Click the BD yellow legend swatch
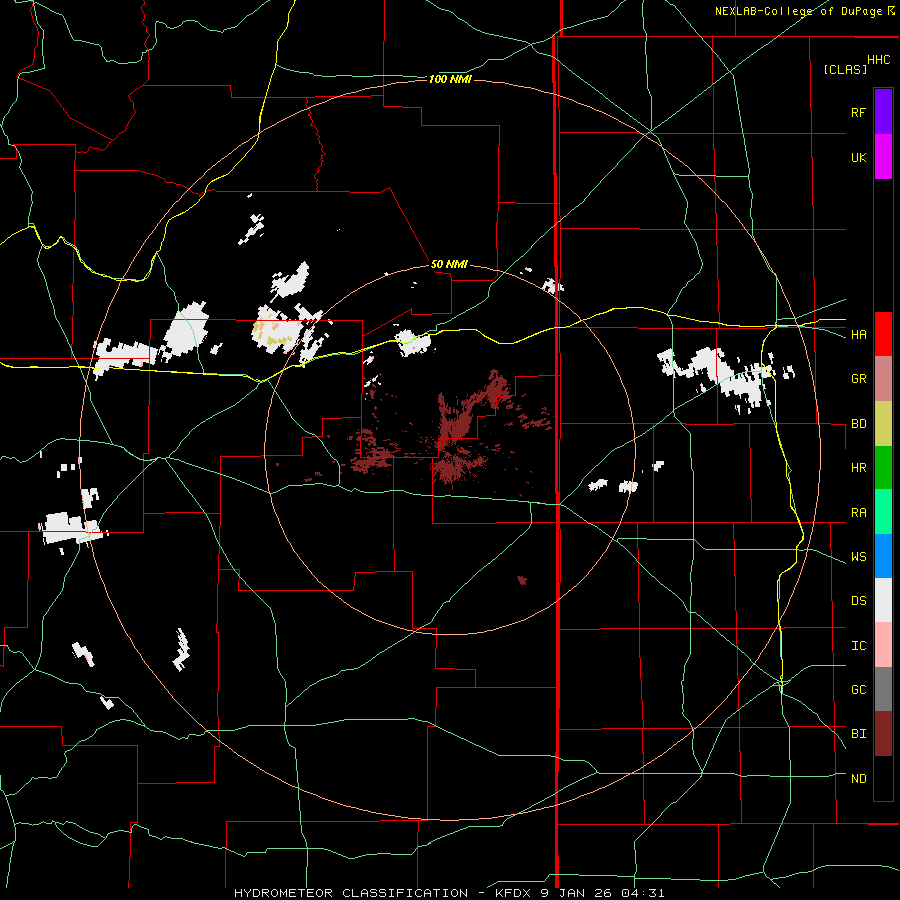The width and height of the screenshot is (900, 900). 883,424
